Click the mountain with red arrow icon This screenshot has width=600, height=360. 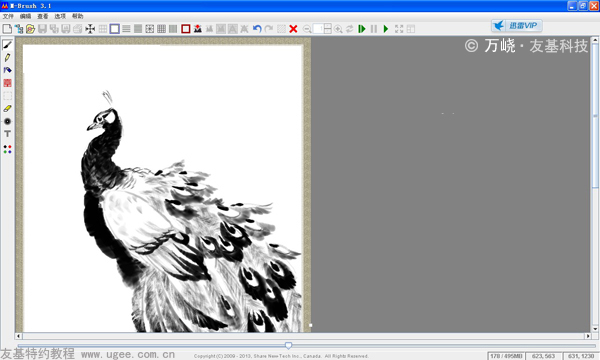coord(197,29)
